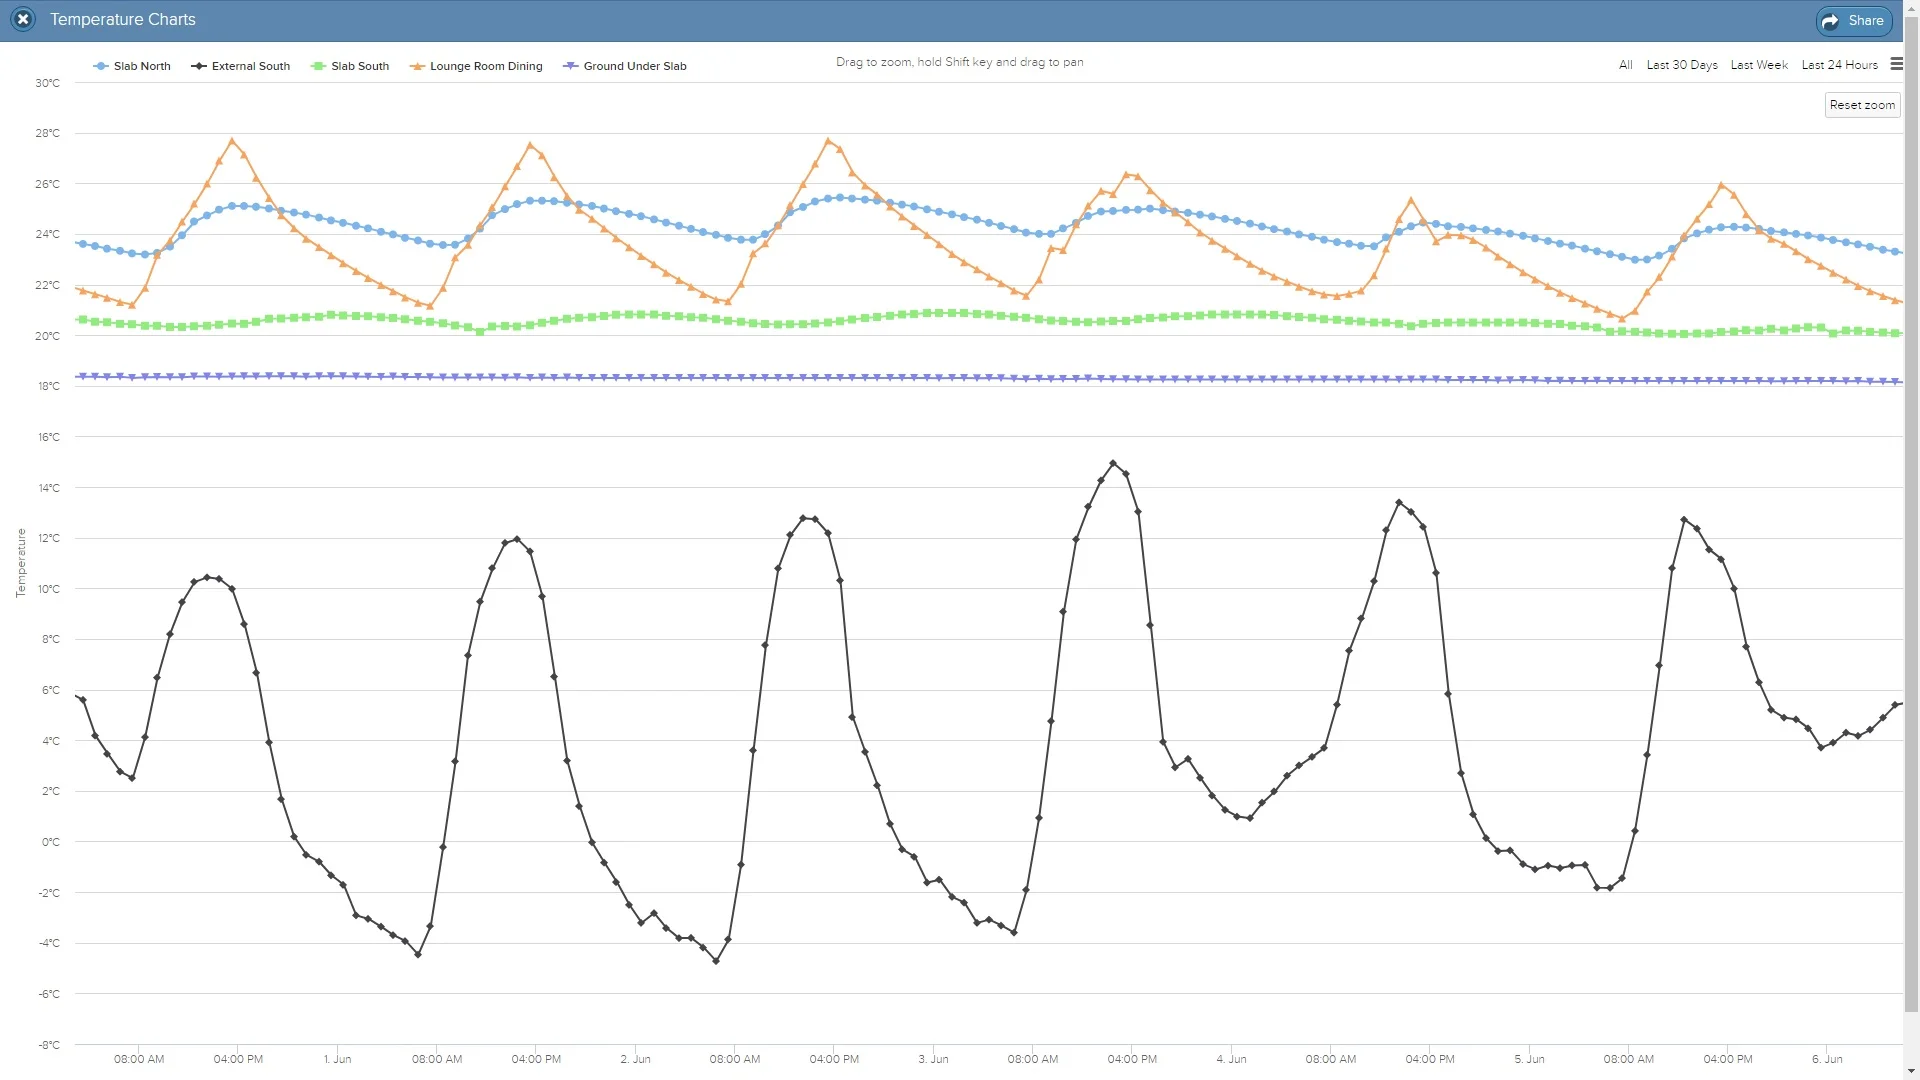Click the Temperature Charts title text

click(x=123, y=20)
